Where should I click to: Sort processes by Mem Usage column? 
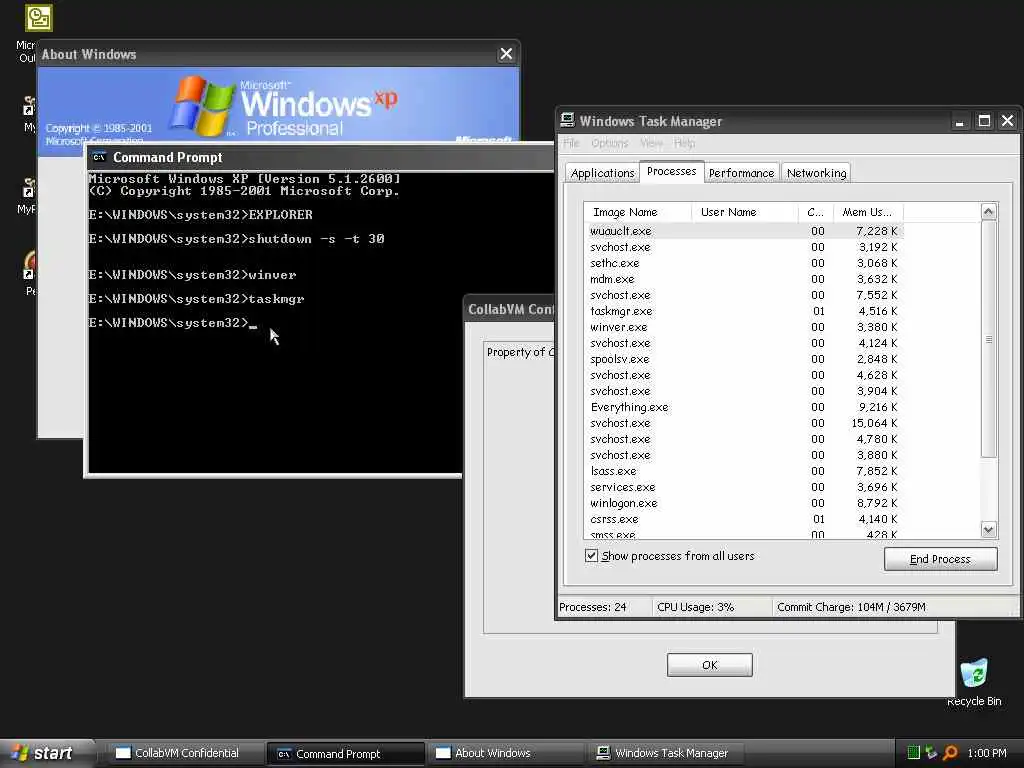pos(868,212)
